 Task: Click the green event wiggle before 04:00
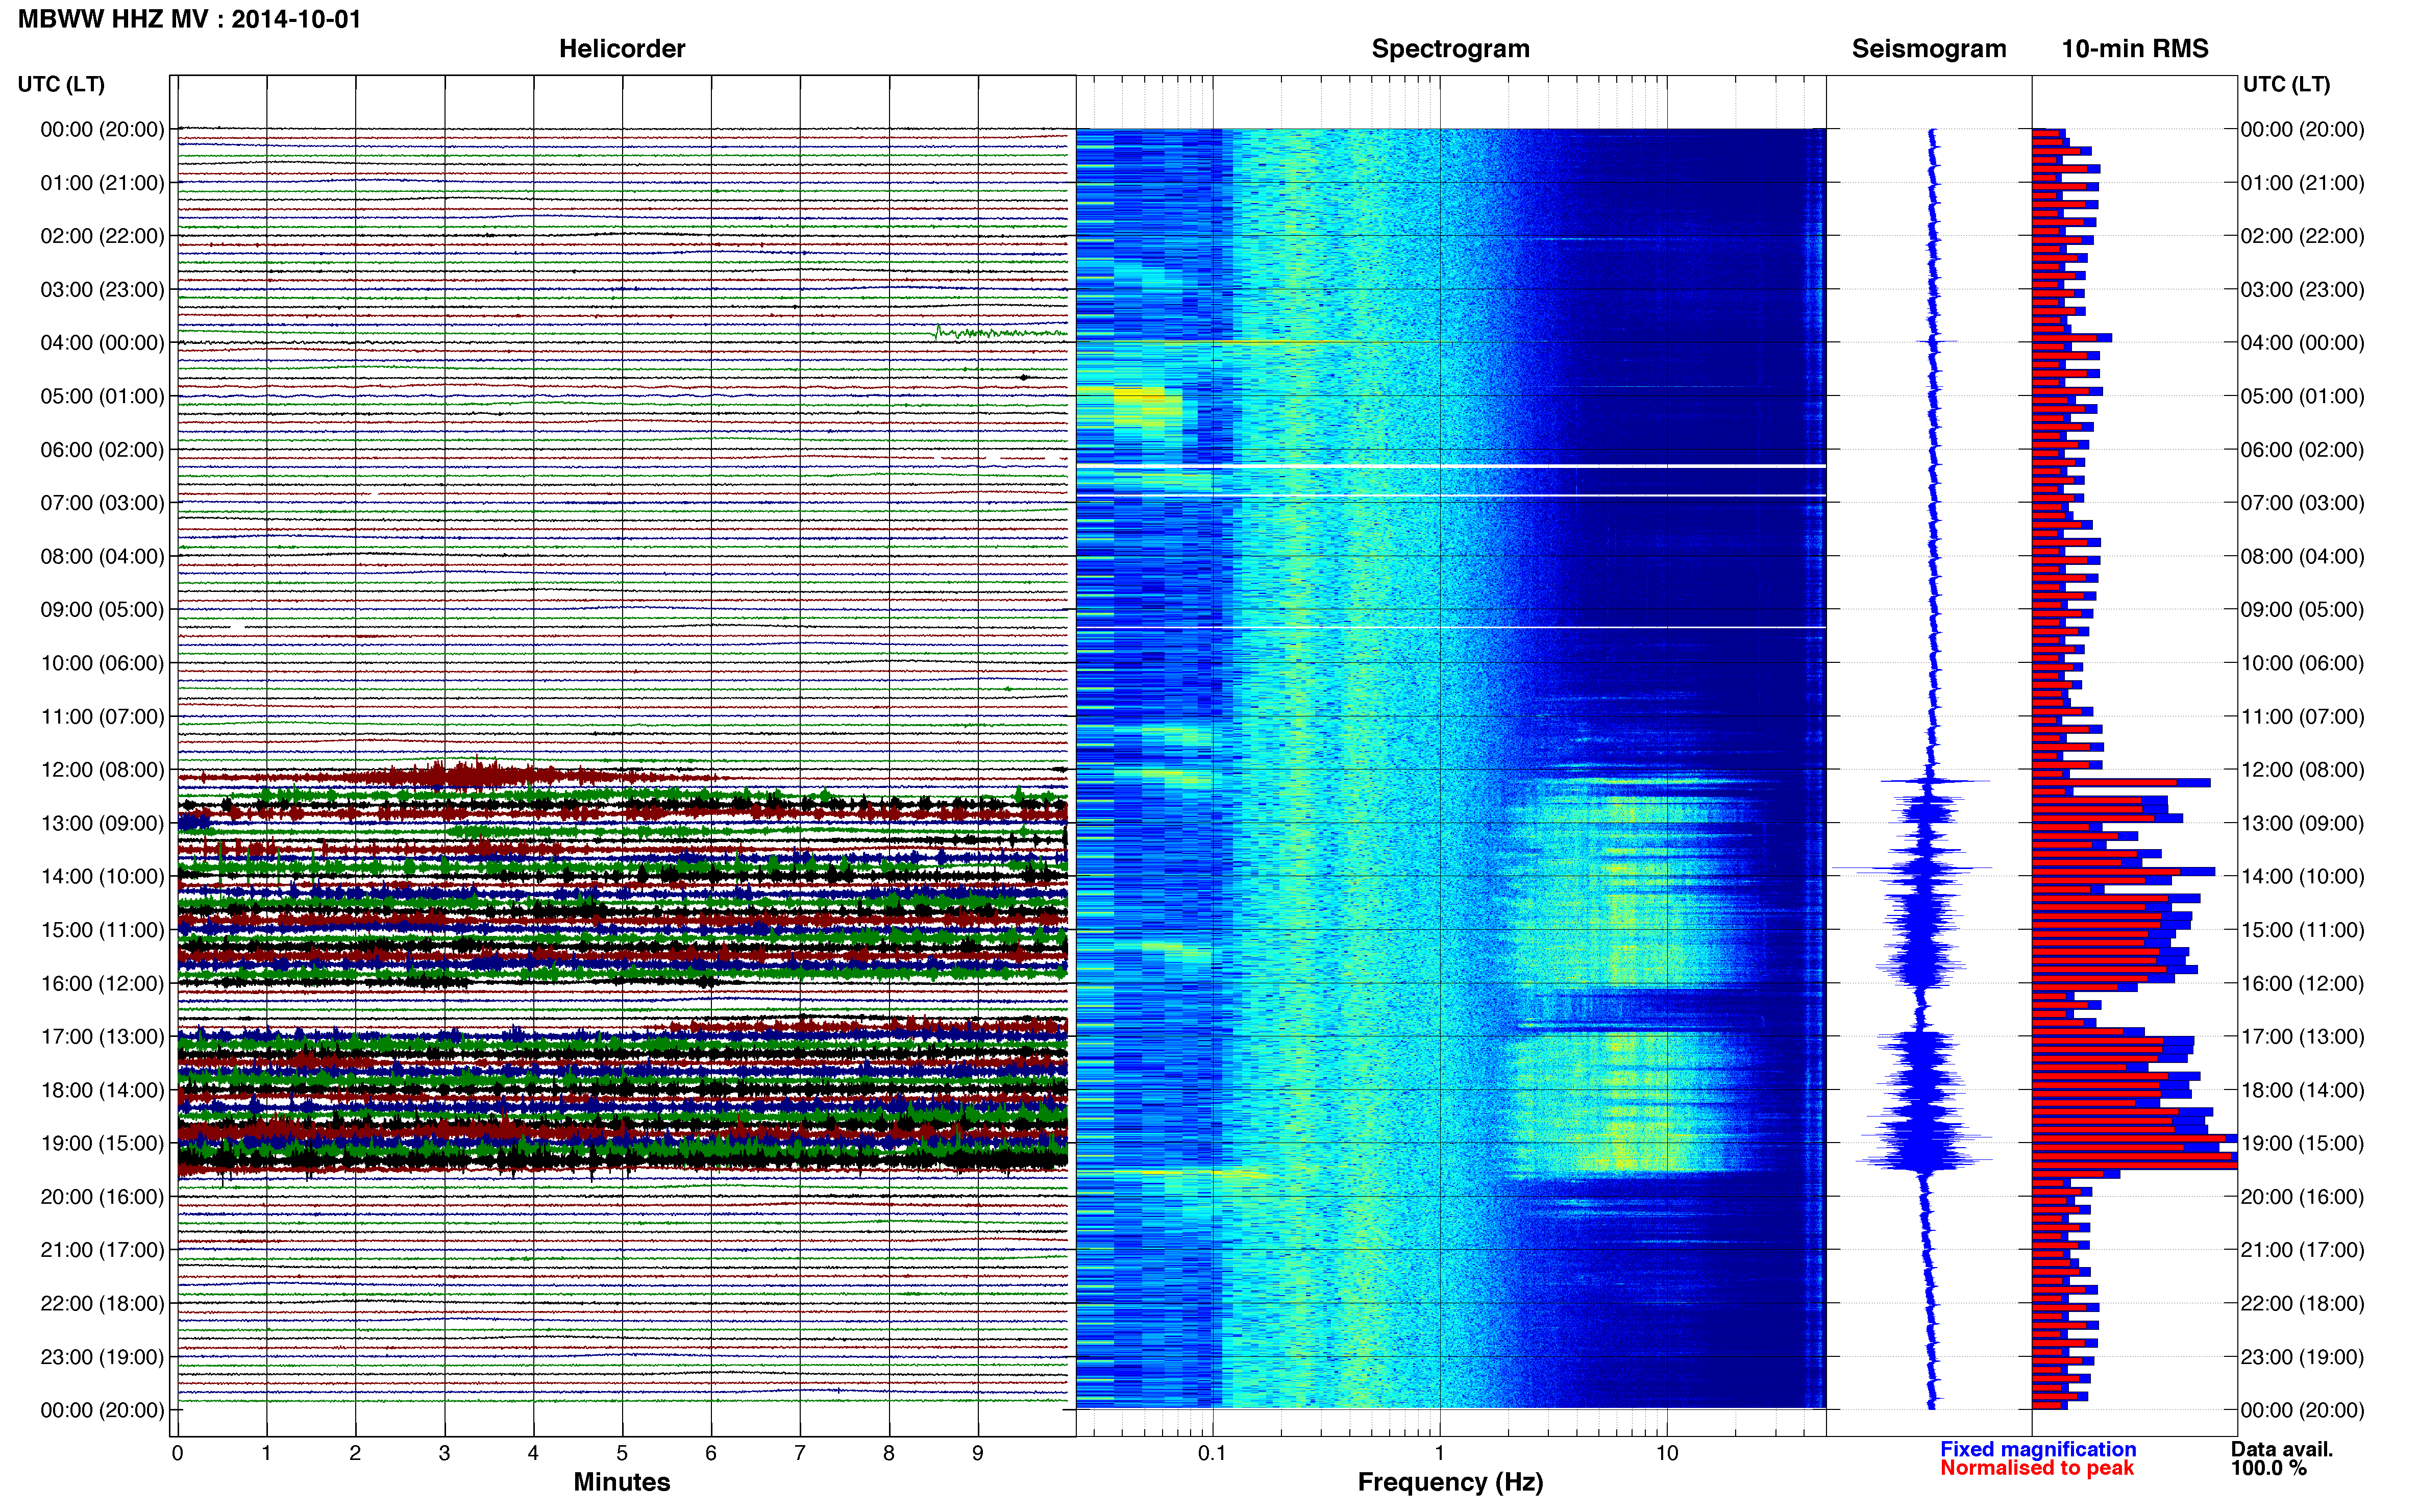click(1000, 333)
